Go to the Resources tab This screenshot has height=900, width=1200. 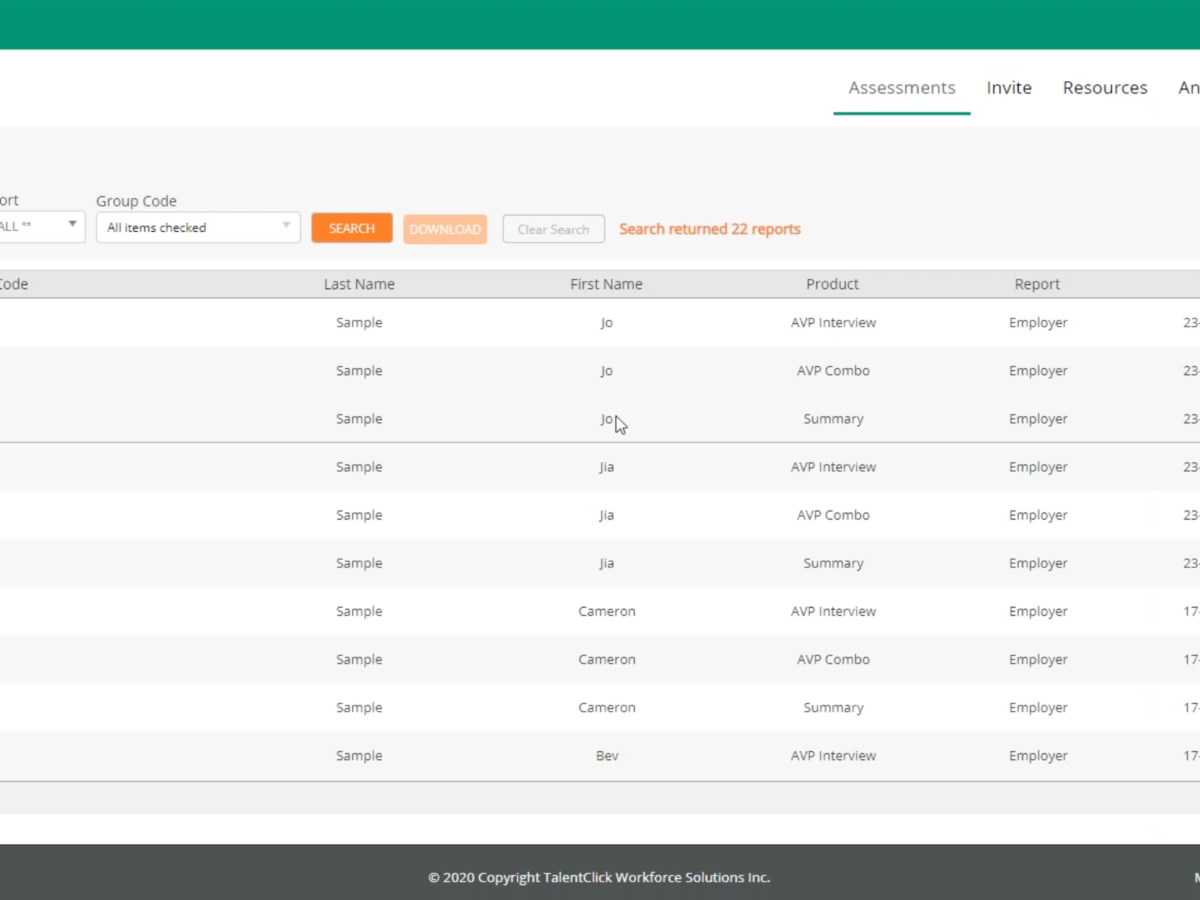click(1104, 88)
